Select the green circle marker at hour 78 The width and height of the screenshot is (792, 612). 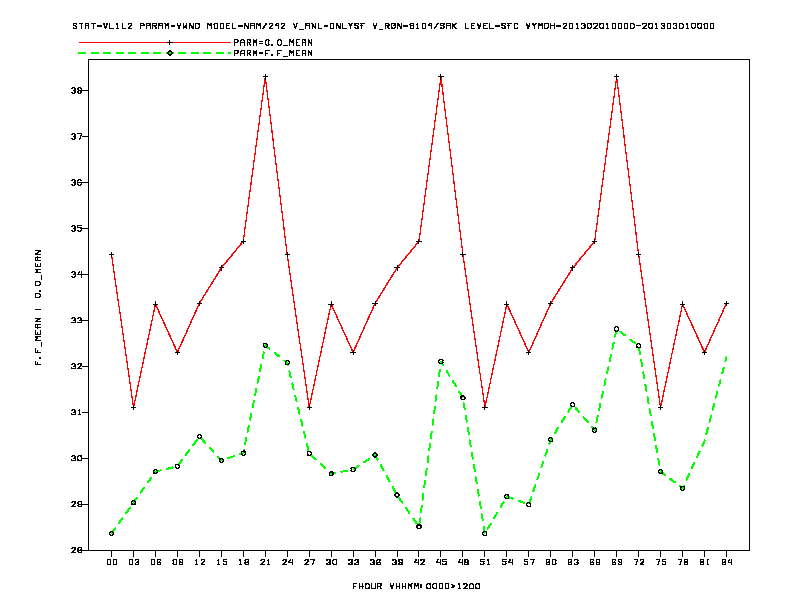pos(682,488)
